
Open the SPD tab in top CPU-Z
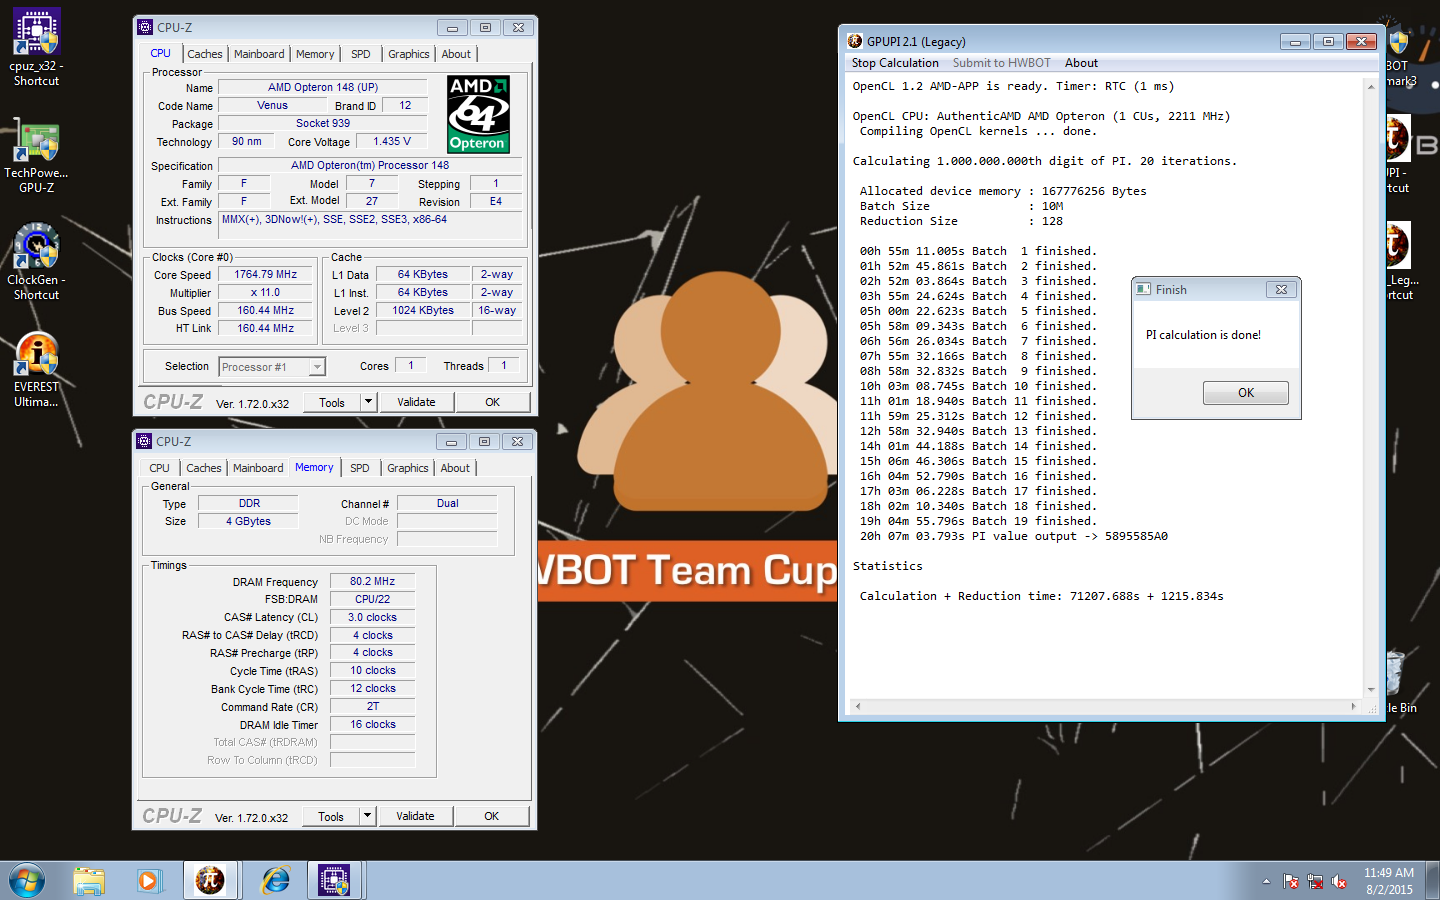tap(361, 54)
